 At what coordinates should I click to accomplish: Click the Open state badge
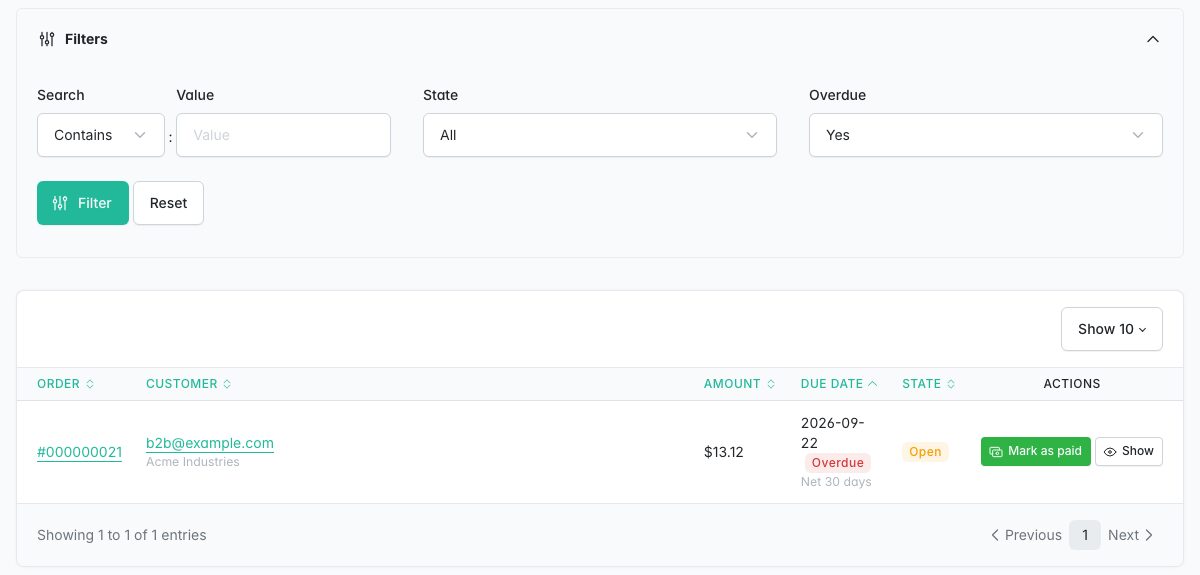pos(925,452)
